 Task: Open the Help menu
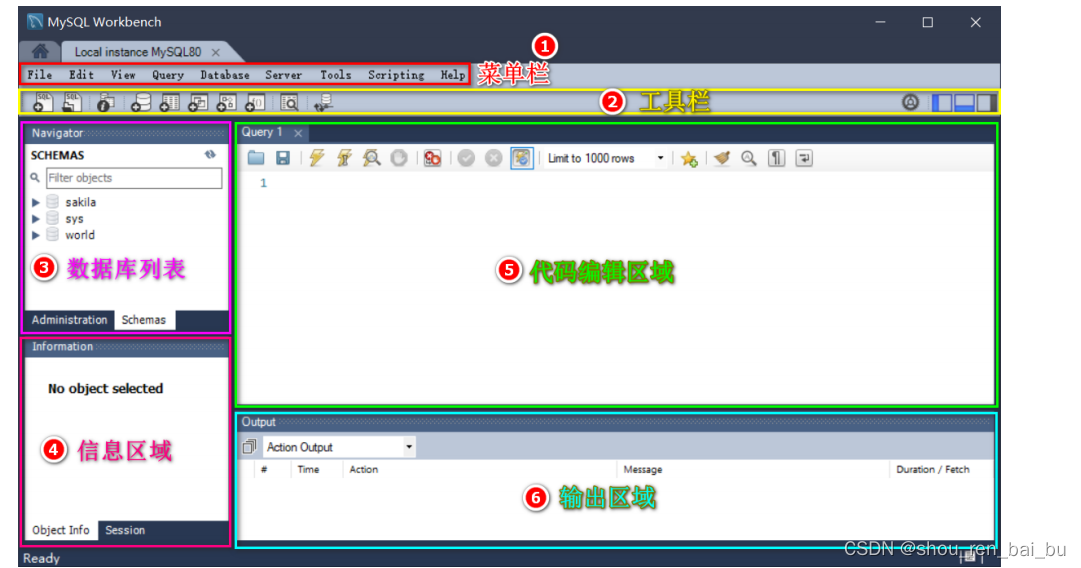453,74
